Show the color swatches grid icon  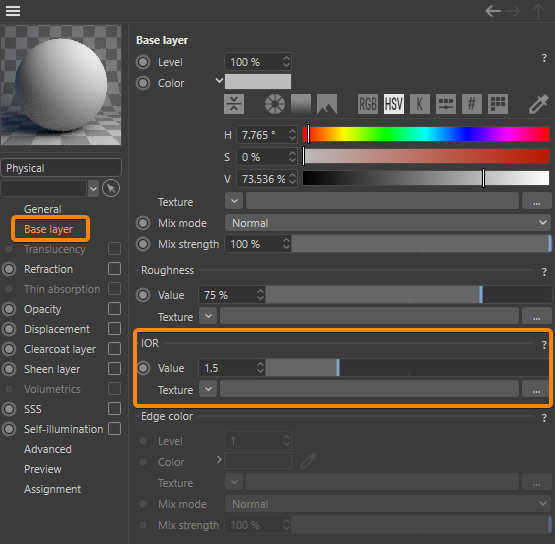click(x=498, y=104)
